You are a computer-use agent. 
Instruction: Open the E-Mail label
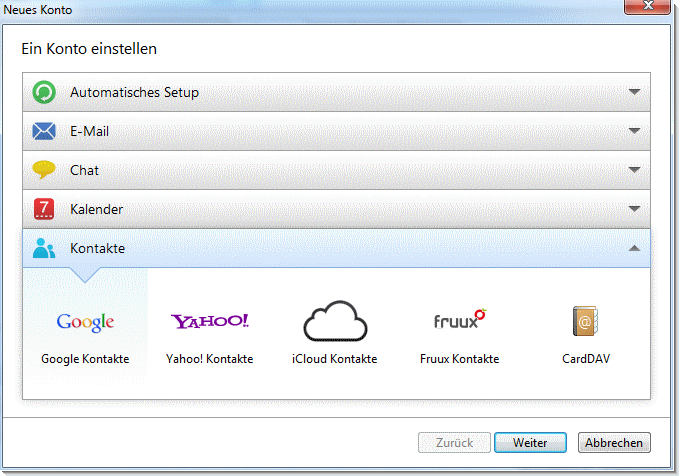[89, 131]
